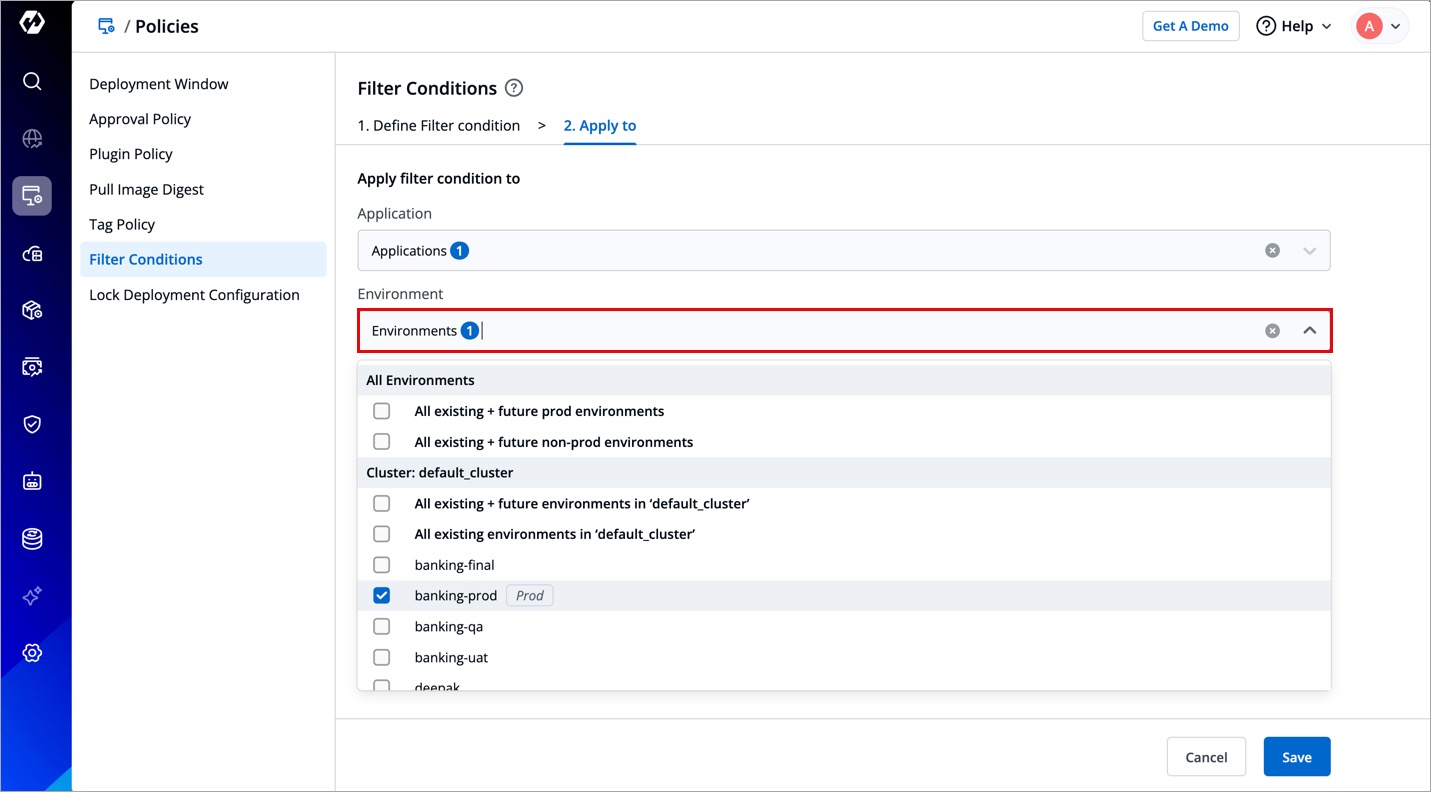Collapse the Environments dropdown chevron

click(x=1309, y=331)
